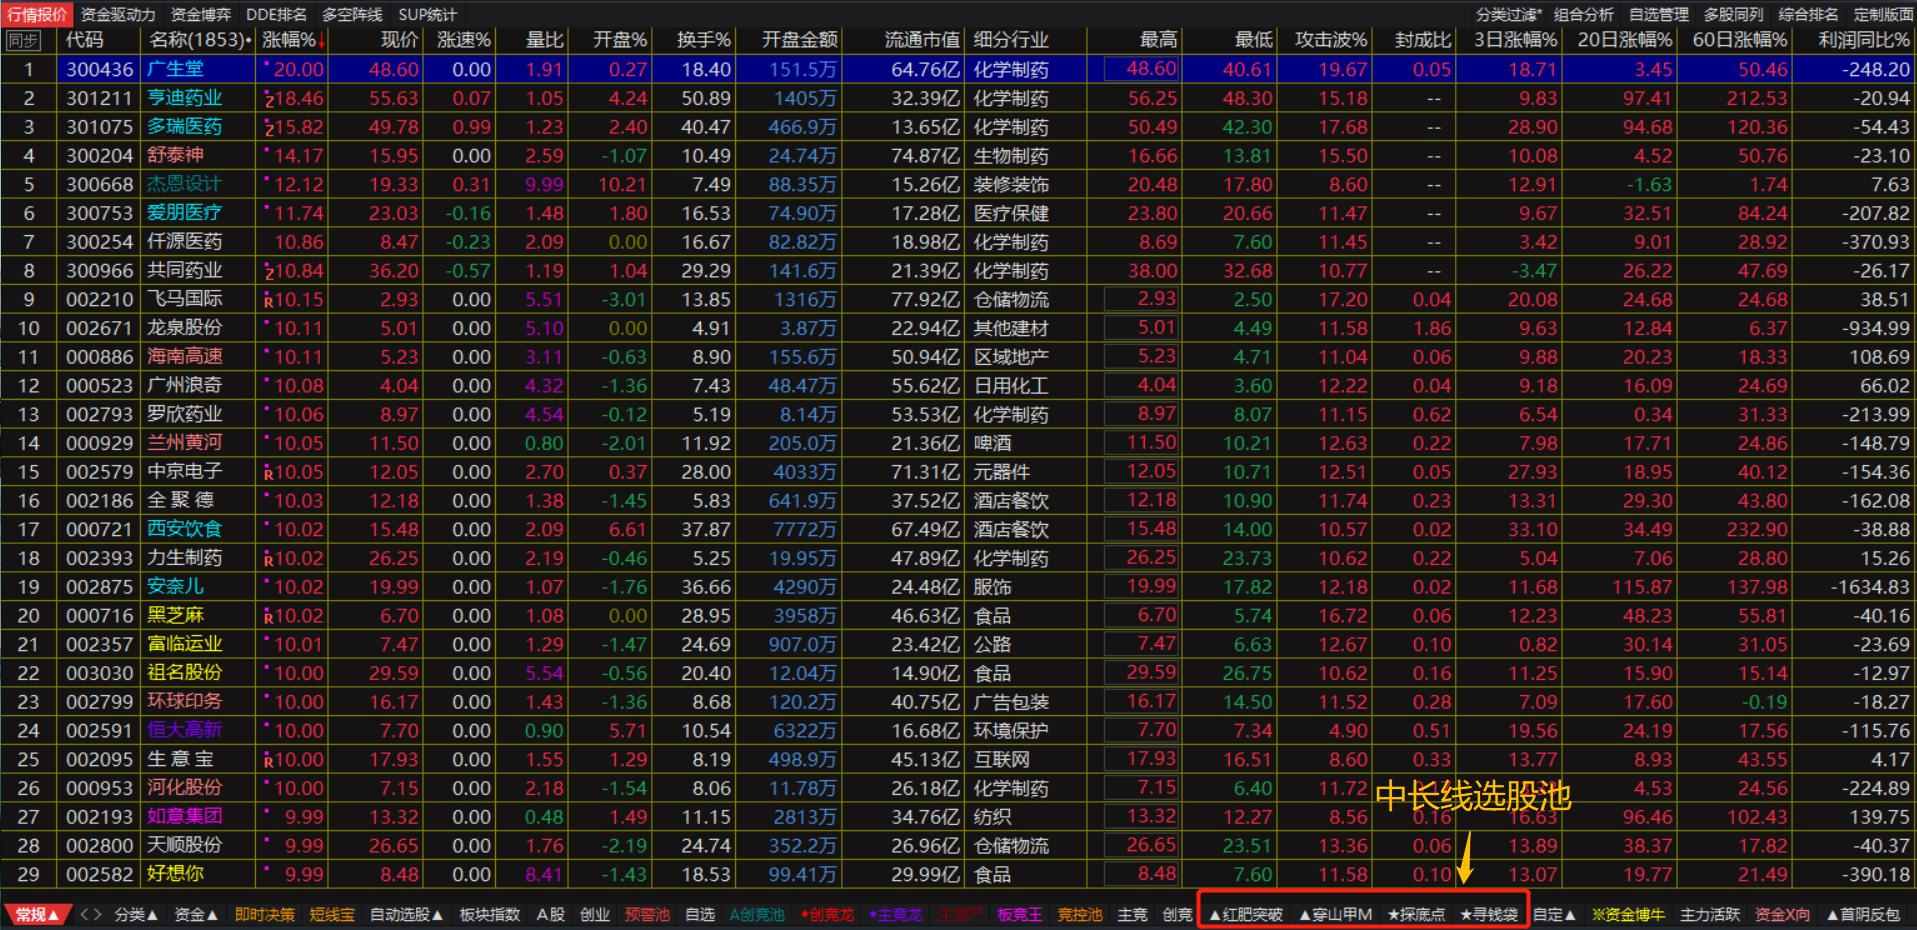
Task: Select the 主竞 bottom tab
Action: pyautogui.click(x=1132, y=914)
